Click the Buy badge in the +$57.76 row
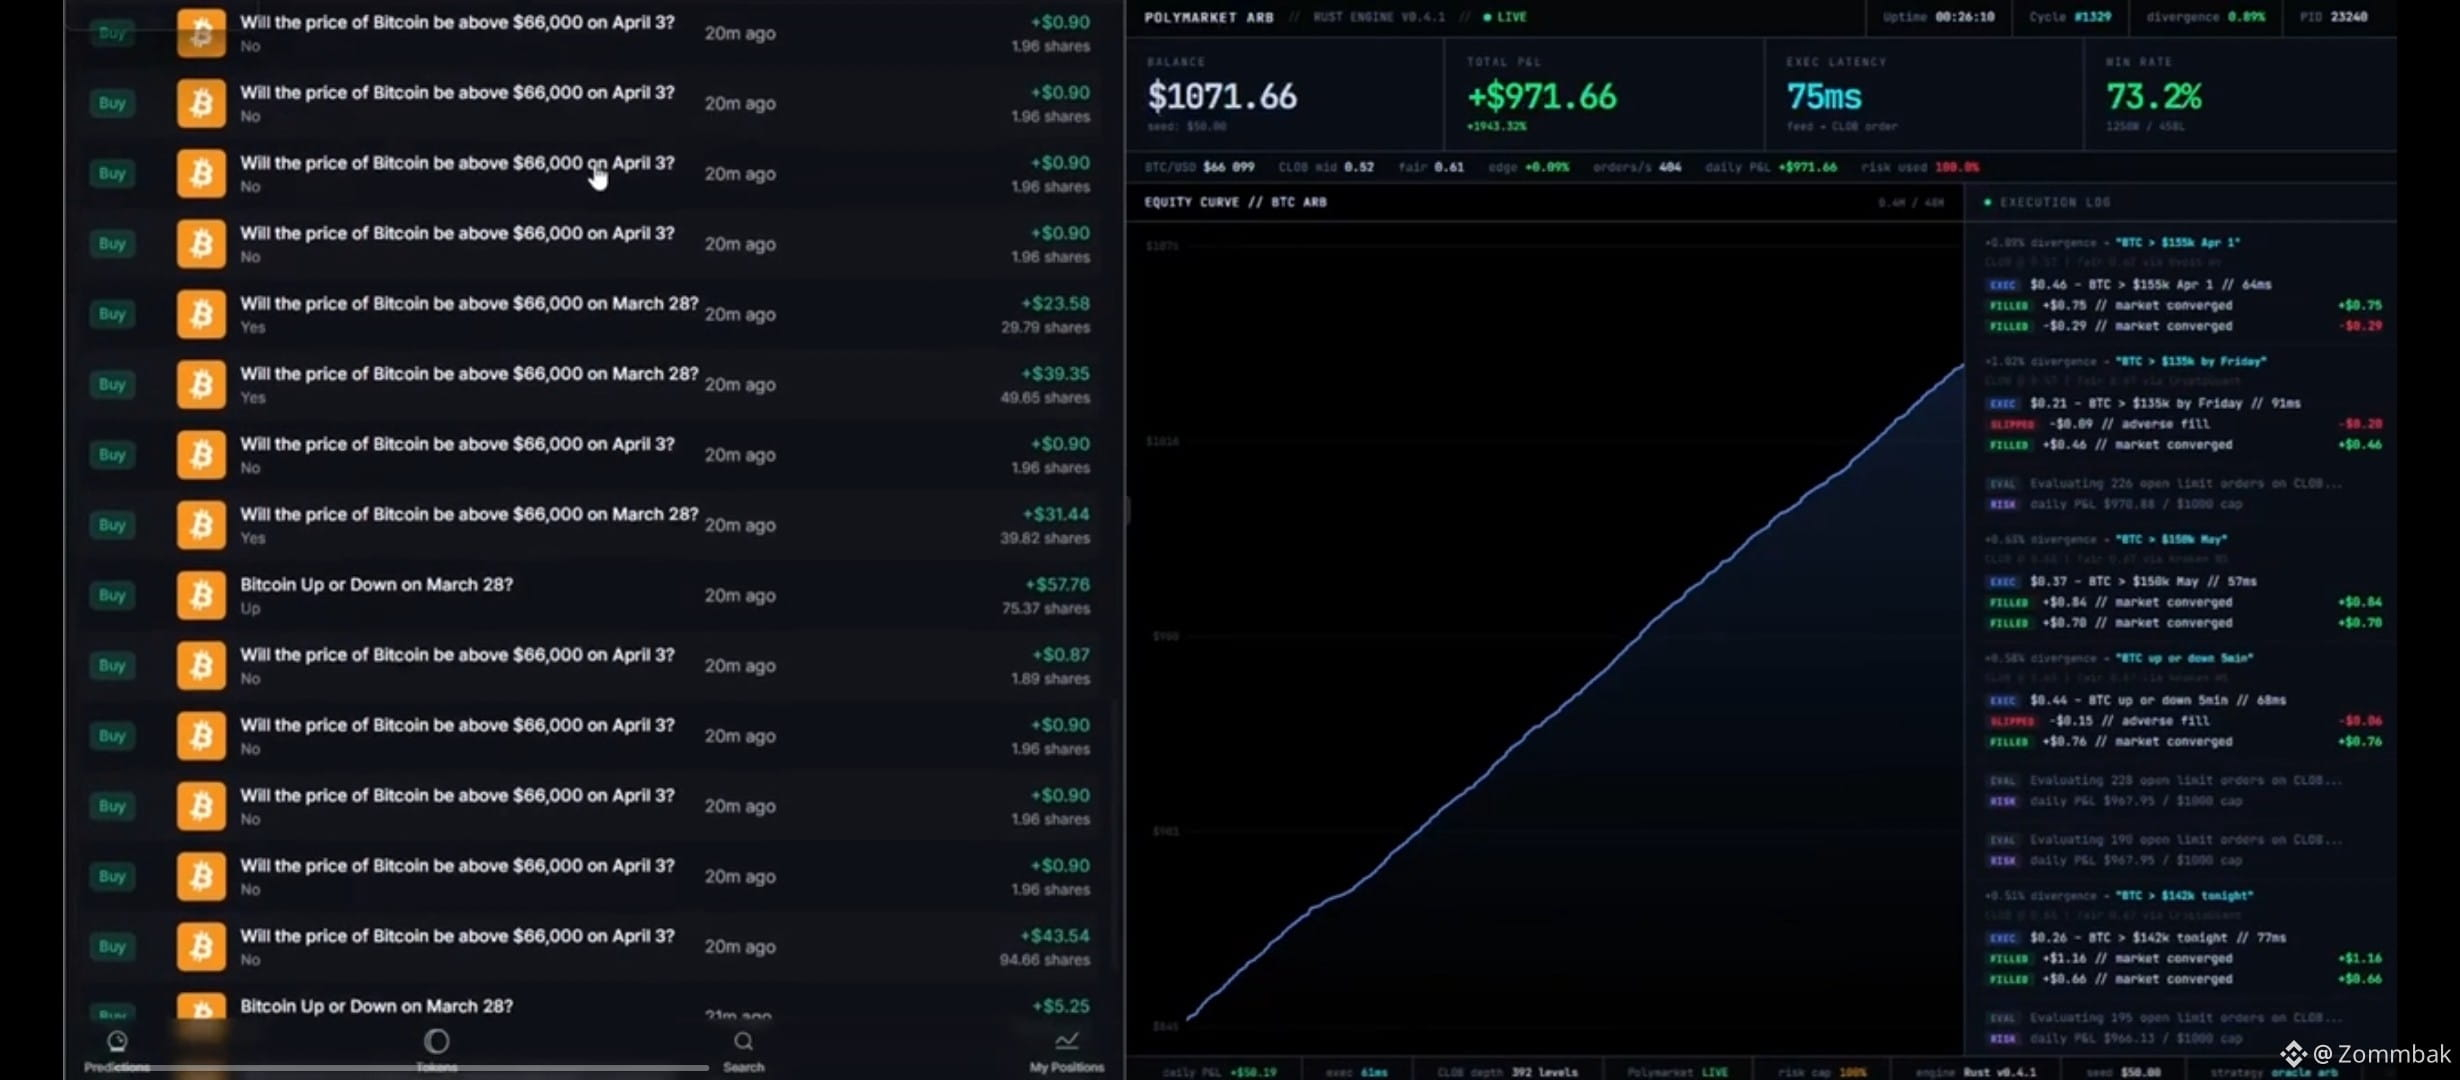Screen dimensions: 2460x1080 click(112, 595)
